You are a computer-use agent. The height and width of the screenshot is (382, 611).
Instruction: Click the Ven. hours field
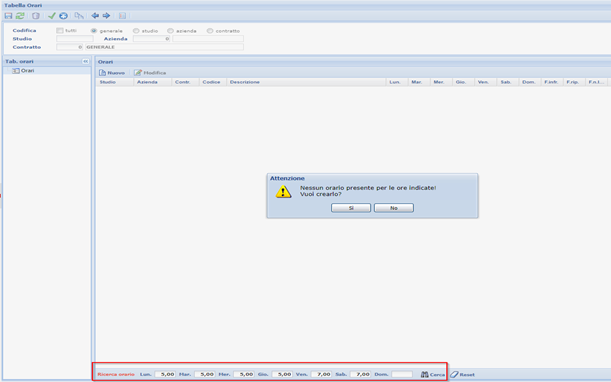point(321,374)
